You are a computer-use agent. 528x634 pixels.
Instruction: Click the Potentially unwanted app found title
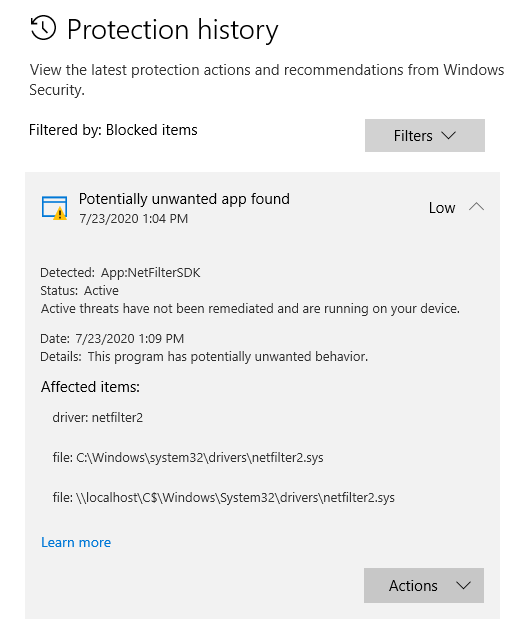click(184, 199)
